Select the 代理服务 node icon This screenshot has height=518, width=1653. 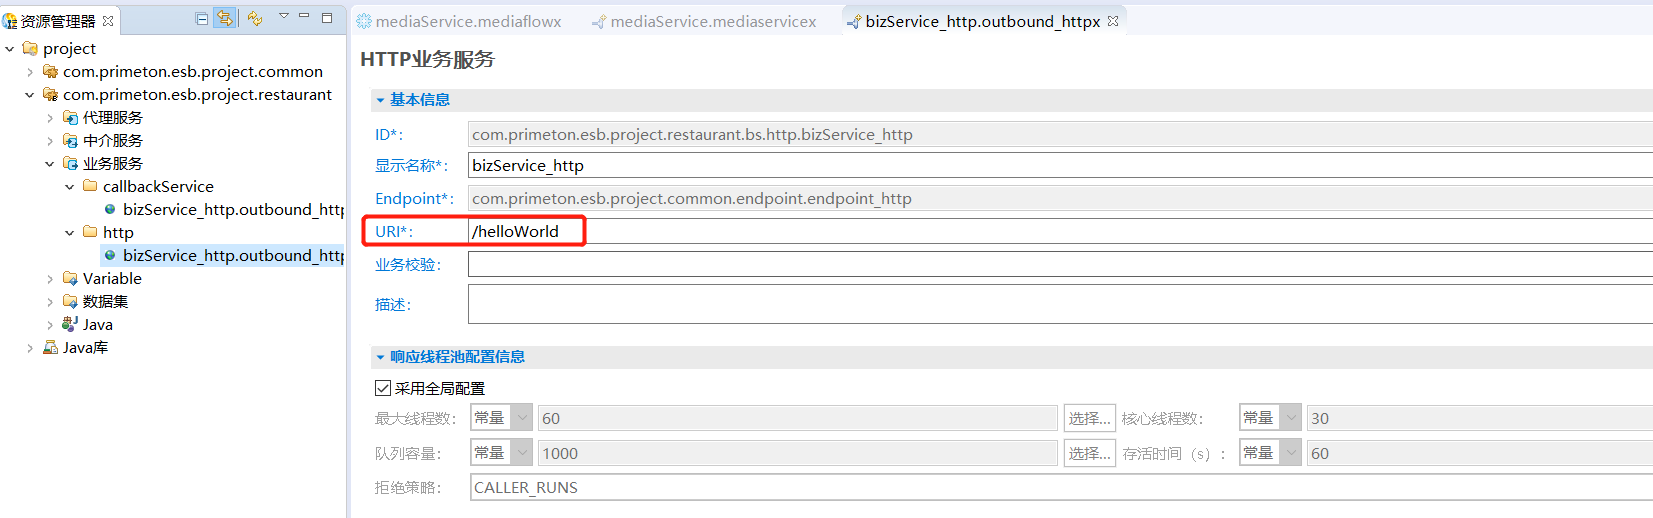point(70,118)
